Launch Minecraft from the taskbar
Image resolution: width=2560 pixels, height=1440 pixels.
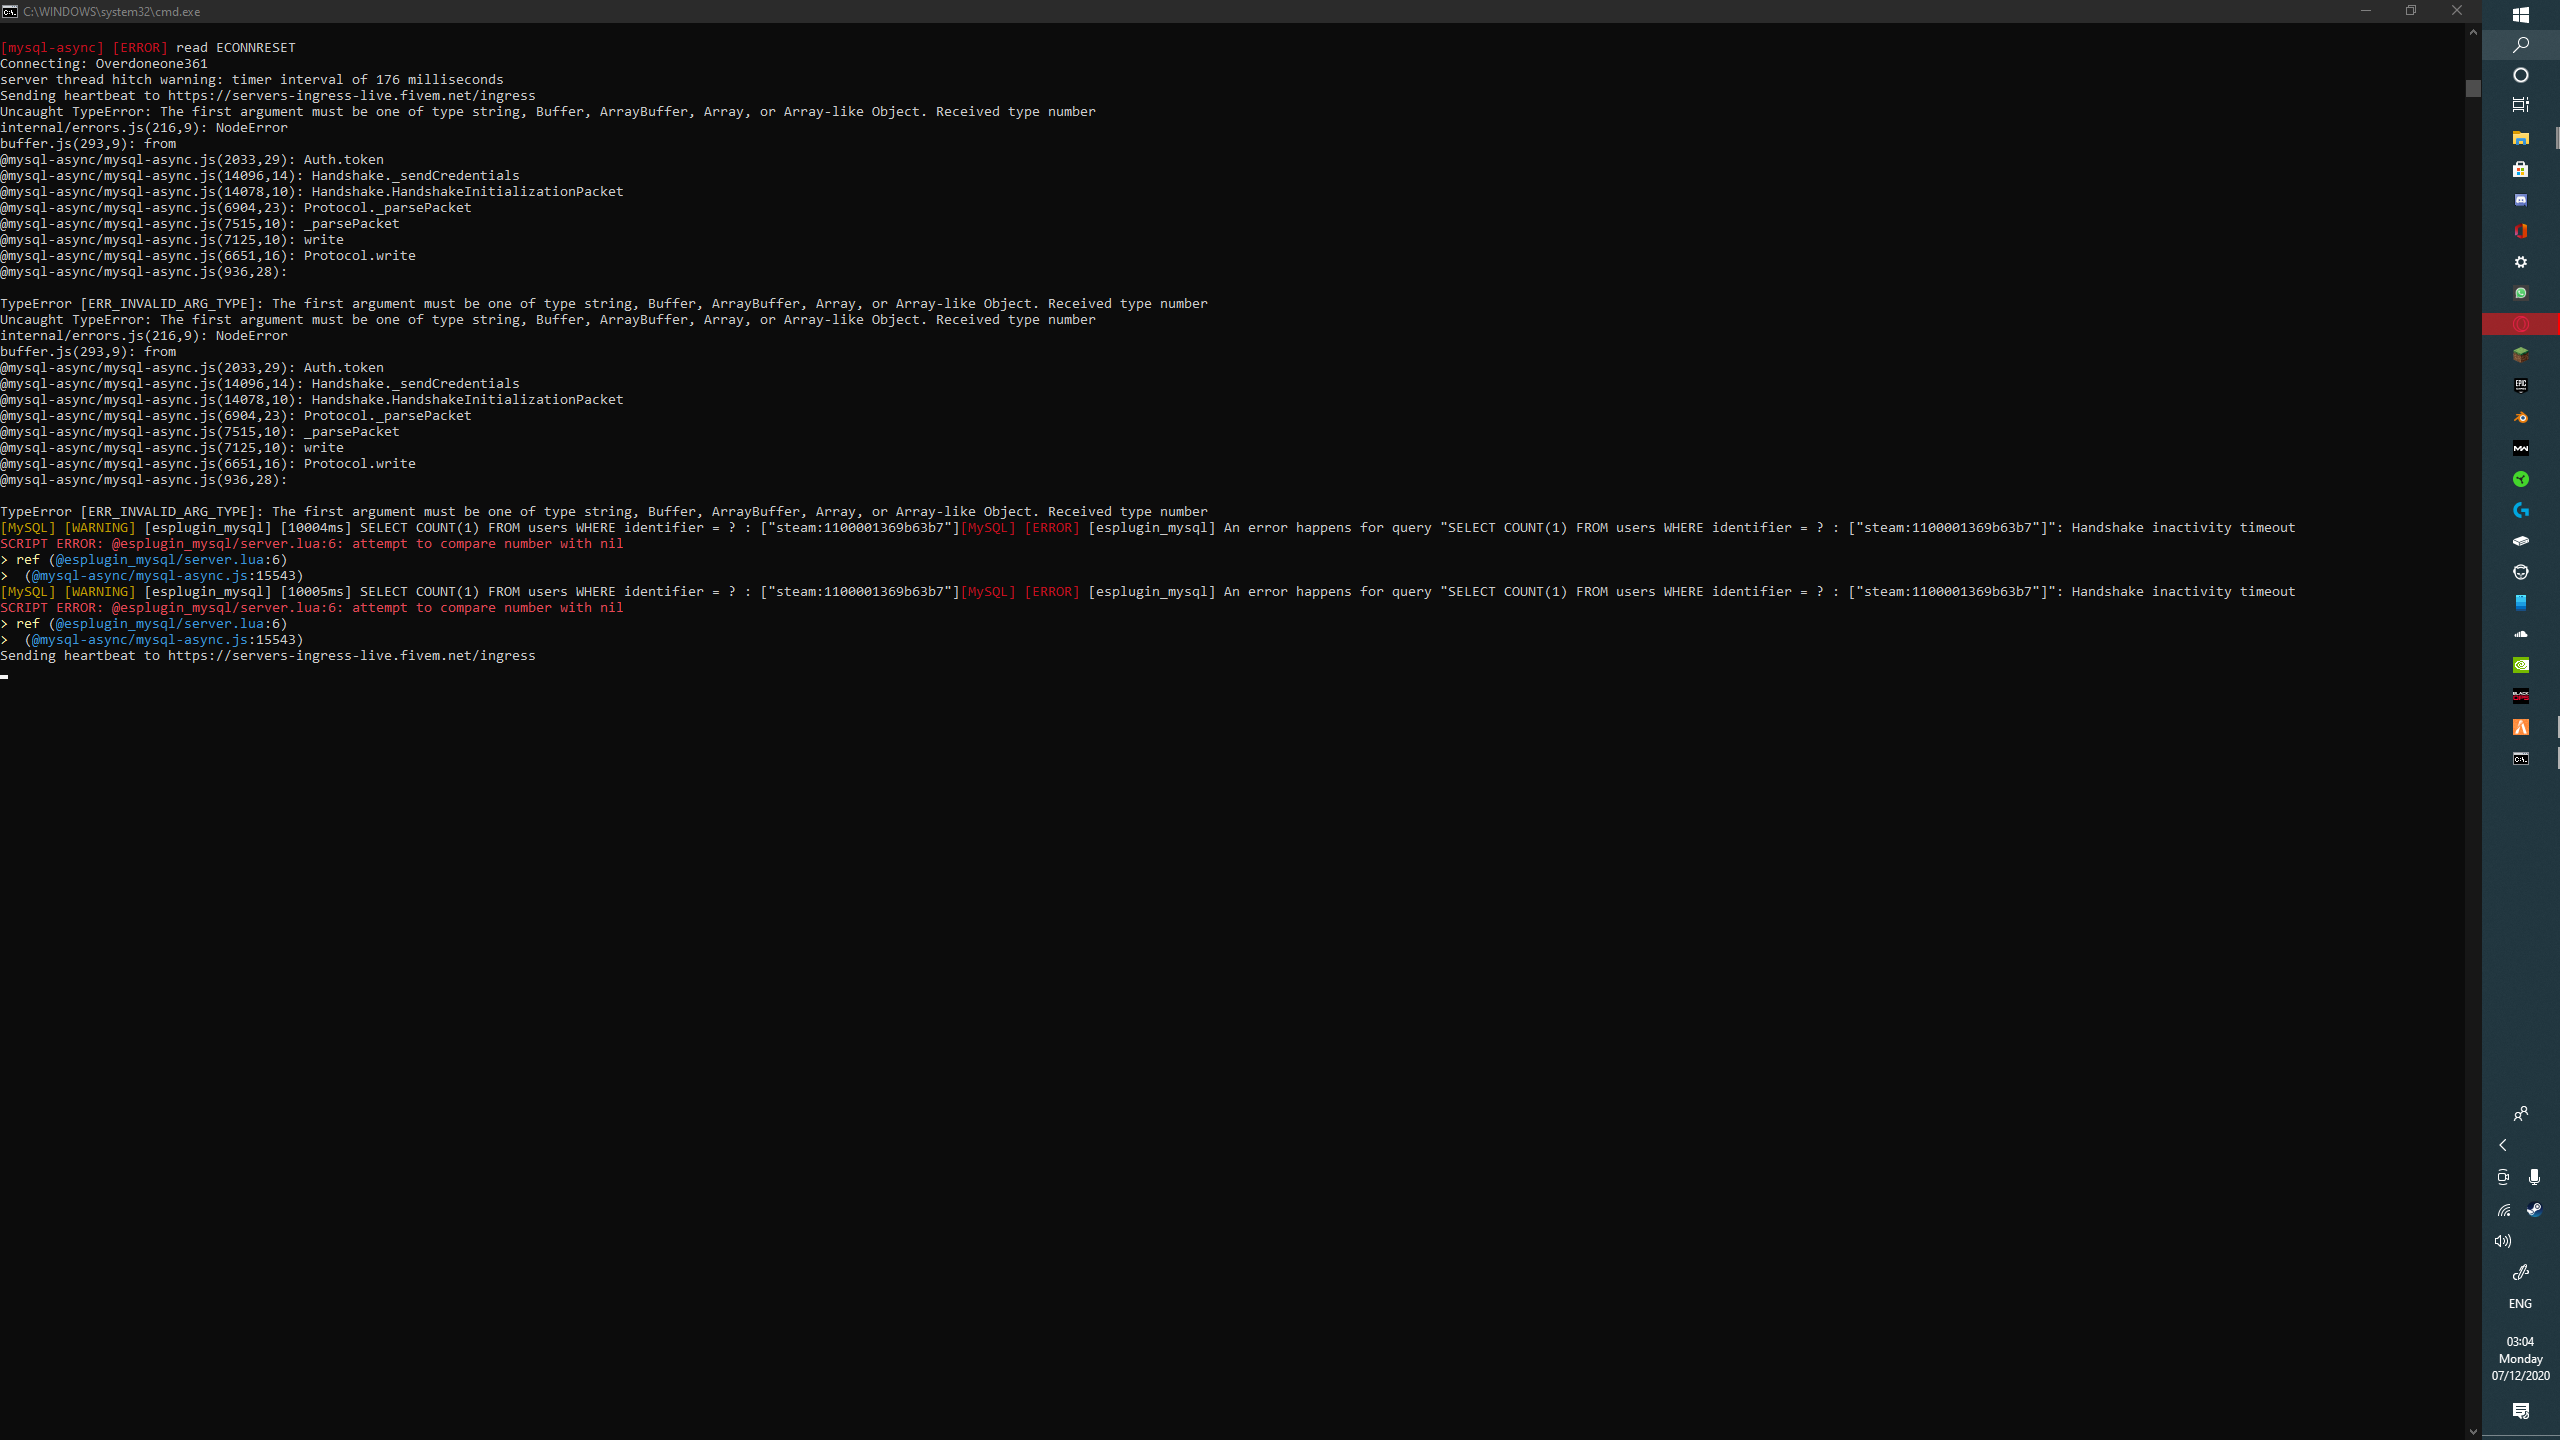pyautogui.click(x=2521, y=353)
